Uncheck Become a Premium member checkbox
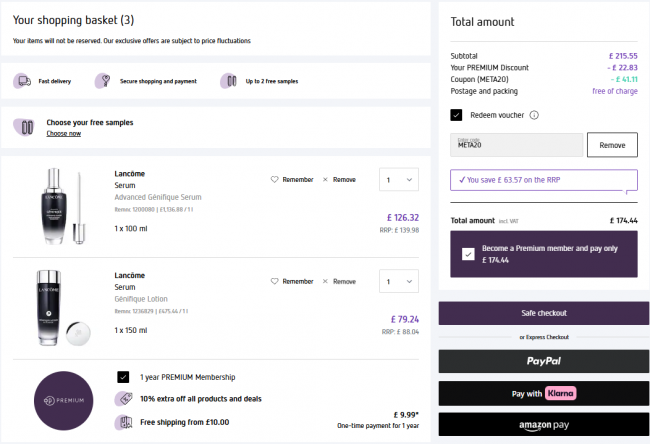The width and height of the screenshot is (650, 444). click(x=468, y=254)
